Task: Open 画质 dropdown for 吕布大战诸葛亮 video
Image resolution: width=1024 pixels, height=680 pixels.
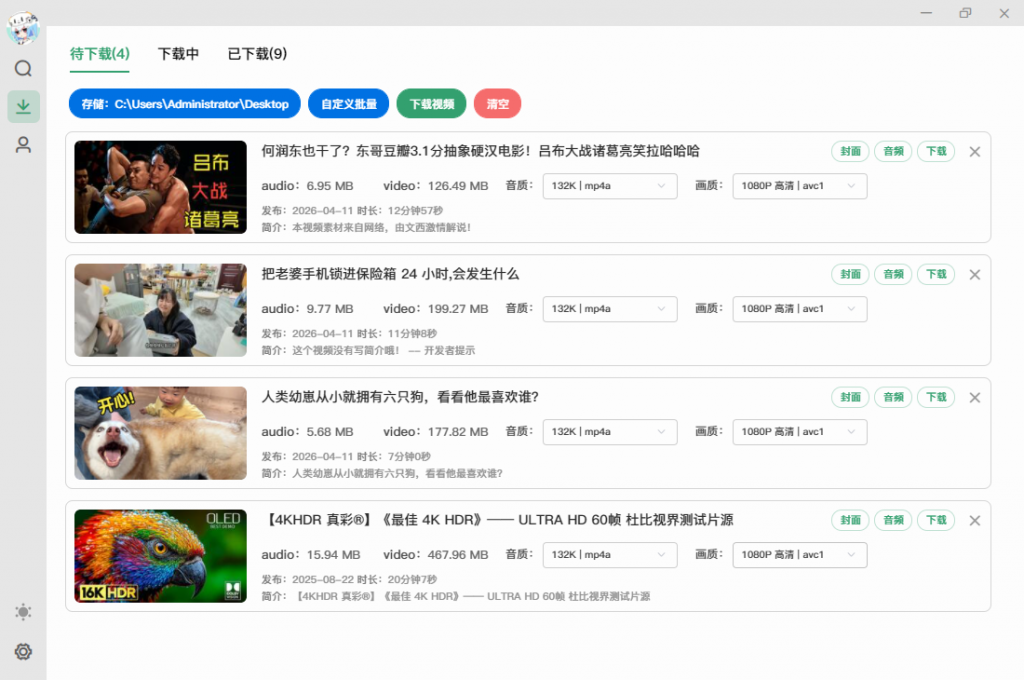Action: (800, 186)
